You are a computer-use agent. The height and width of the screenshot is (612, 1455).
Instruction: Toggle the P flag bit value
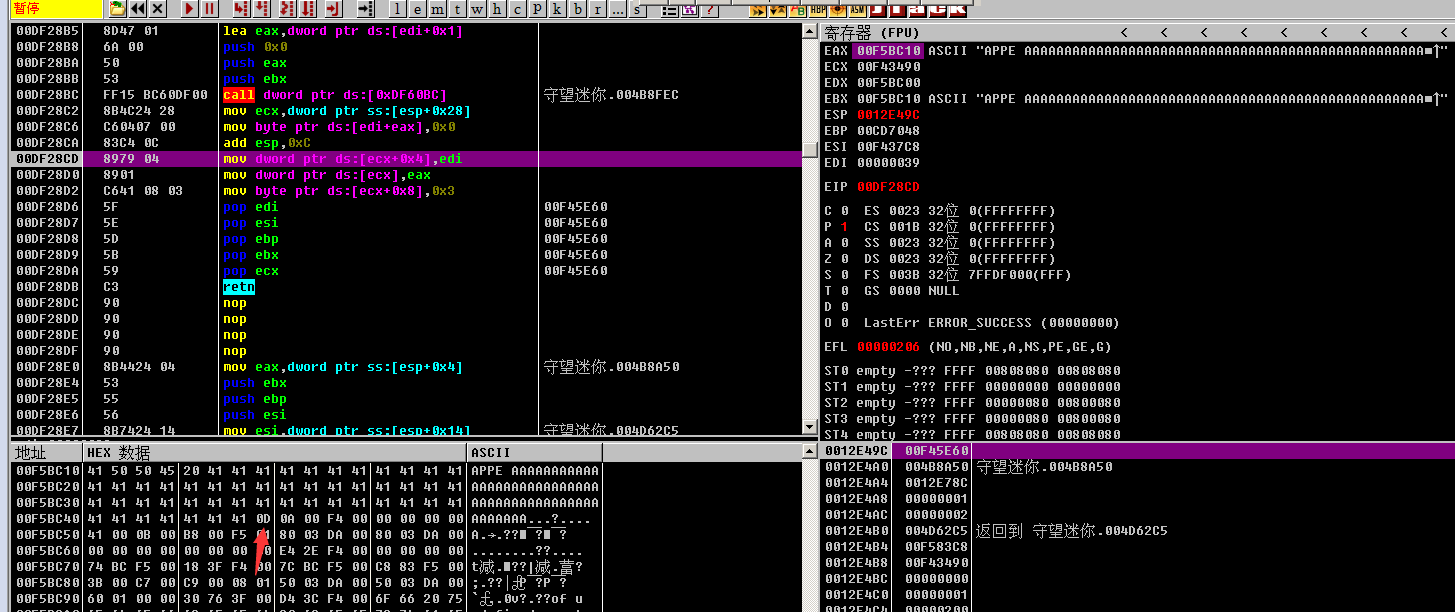[x=844, y=227]
